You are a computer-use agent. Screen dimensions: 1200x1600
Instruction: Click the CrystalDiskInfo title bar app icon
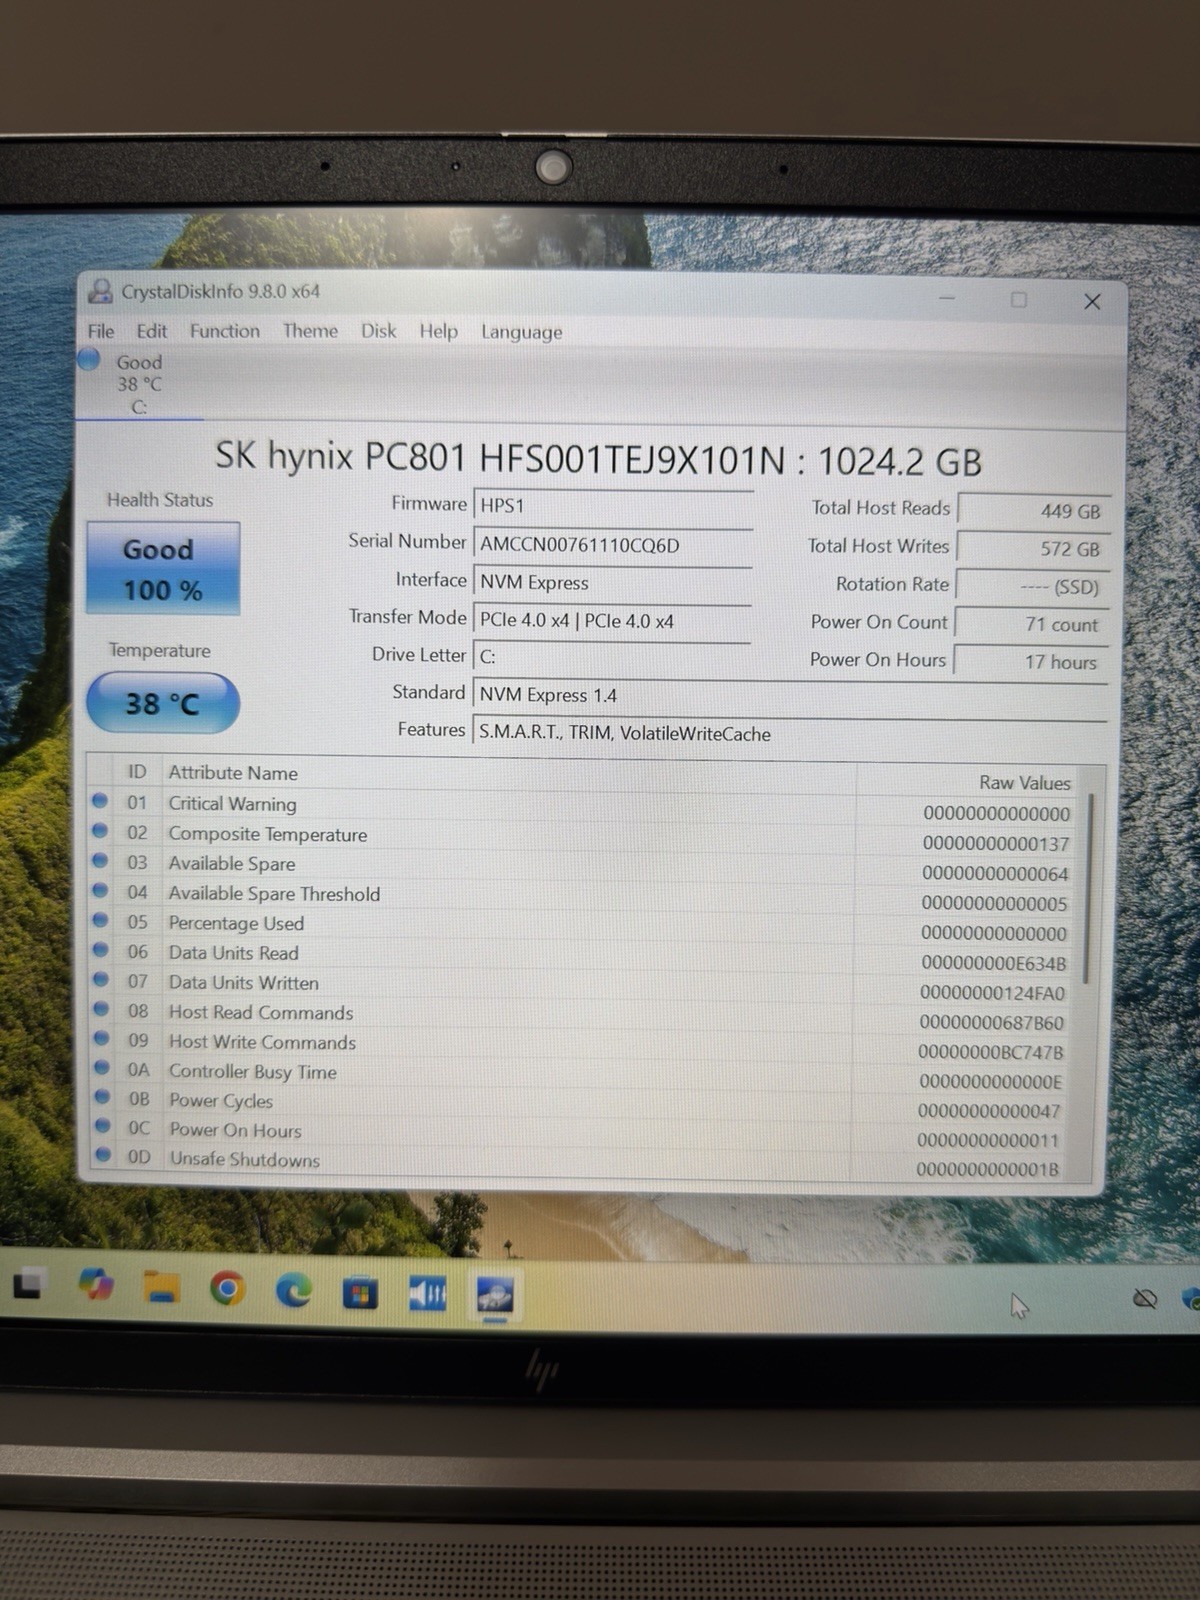click(x=100, y=291)
